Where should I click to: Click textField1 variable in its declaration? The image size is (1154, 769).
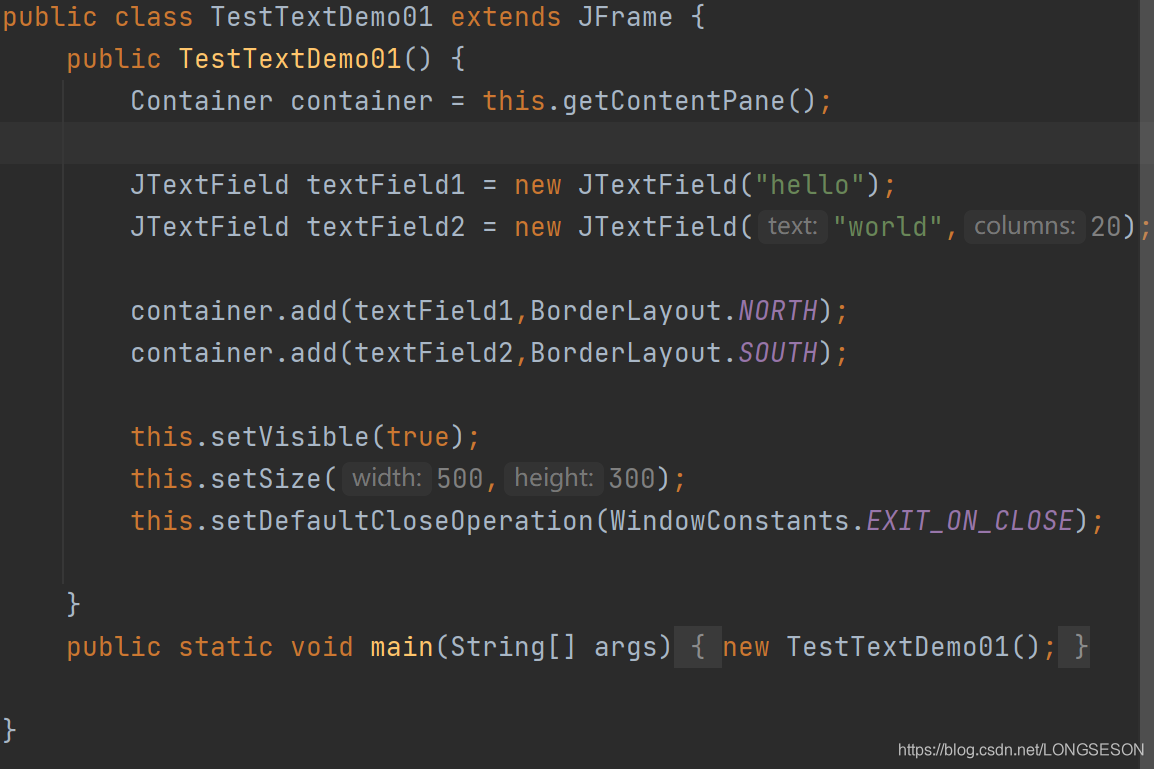[386, 185]
